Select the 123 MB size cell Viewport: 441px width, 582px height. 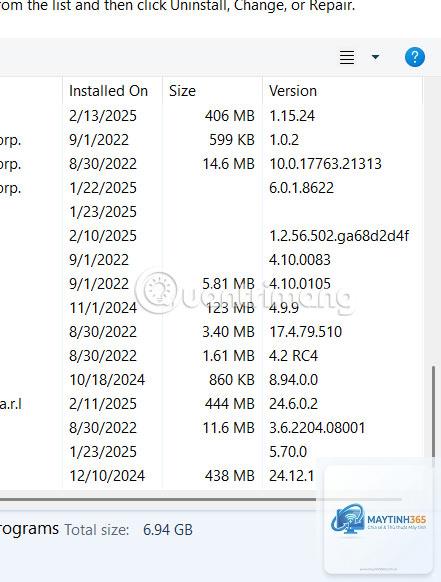coord(230,308)
